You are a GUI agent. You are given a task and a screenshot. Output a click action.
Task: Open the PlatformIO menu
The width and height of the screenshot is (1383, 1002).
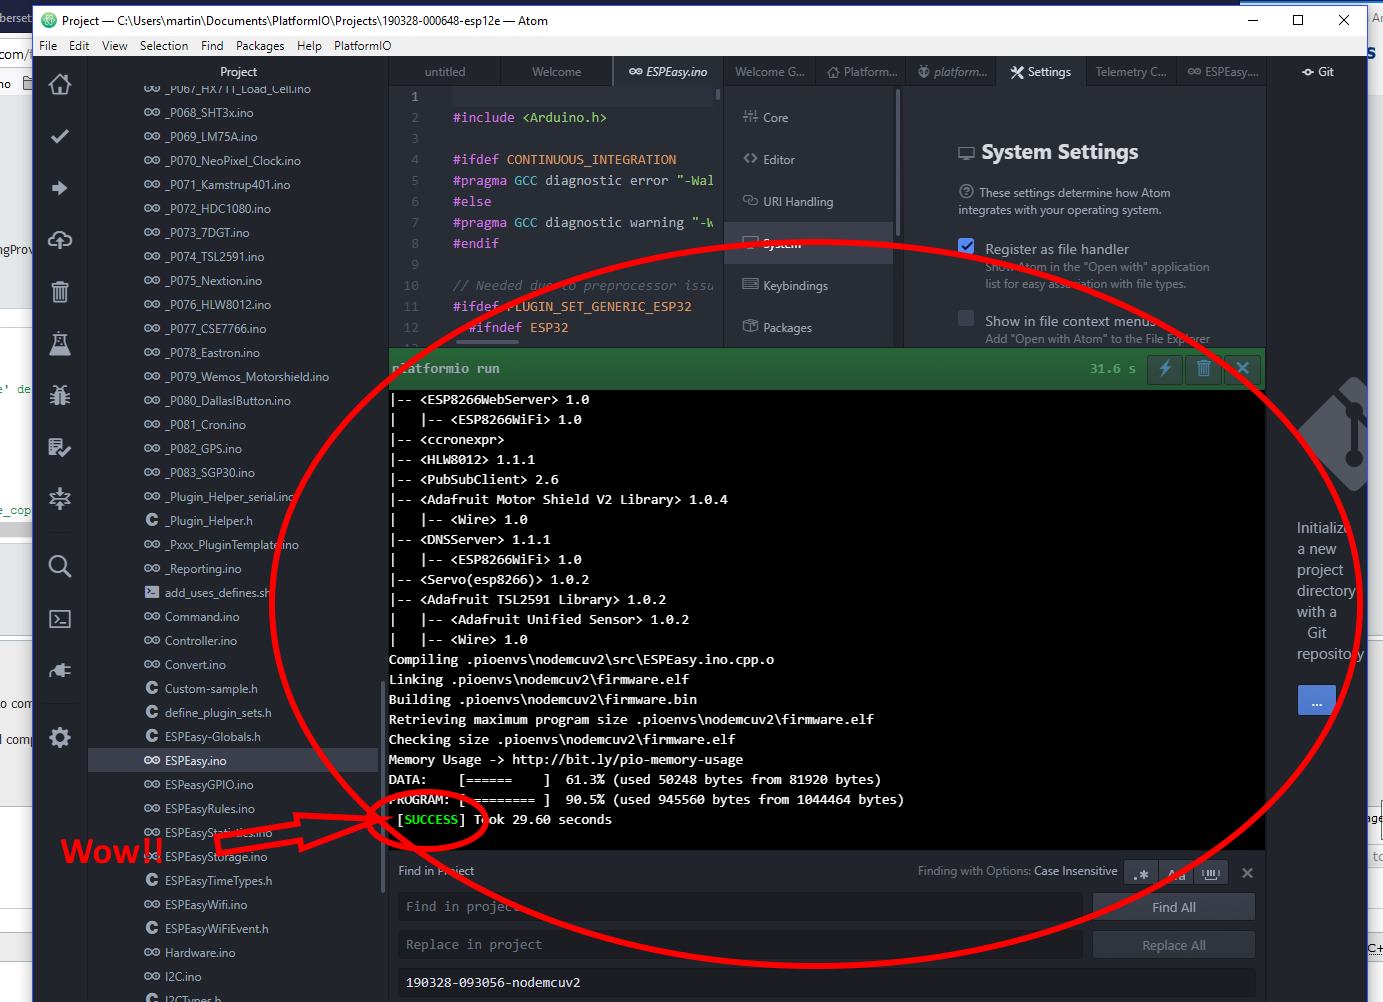click(x=363, y=46)
